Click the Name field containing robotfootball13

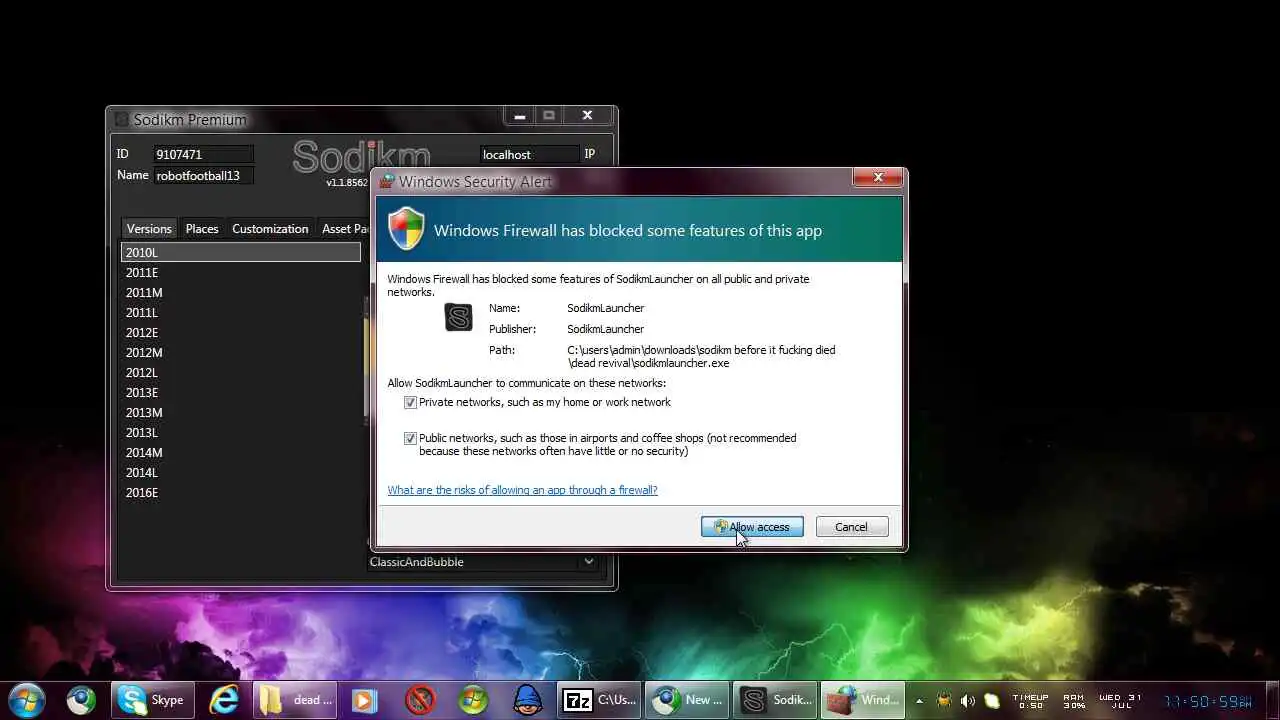pyautogui.click(x=203, y=175)
